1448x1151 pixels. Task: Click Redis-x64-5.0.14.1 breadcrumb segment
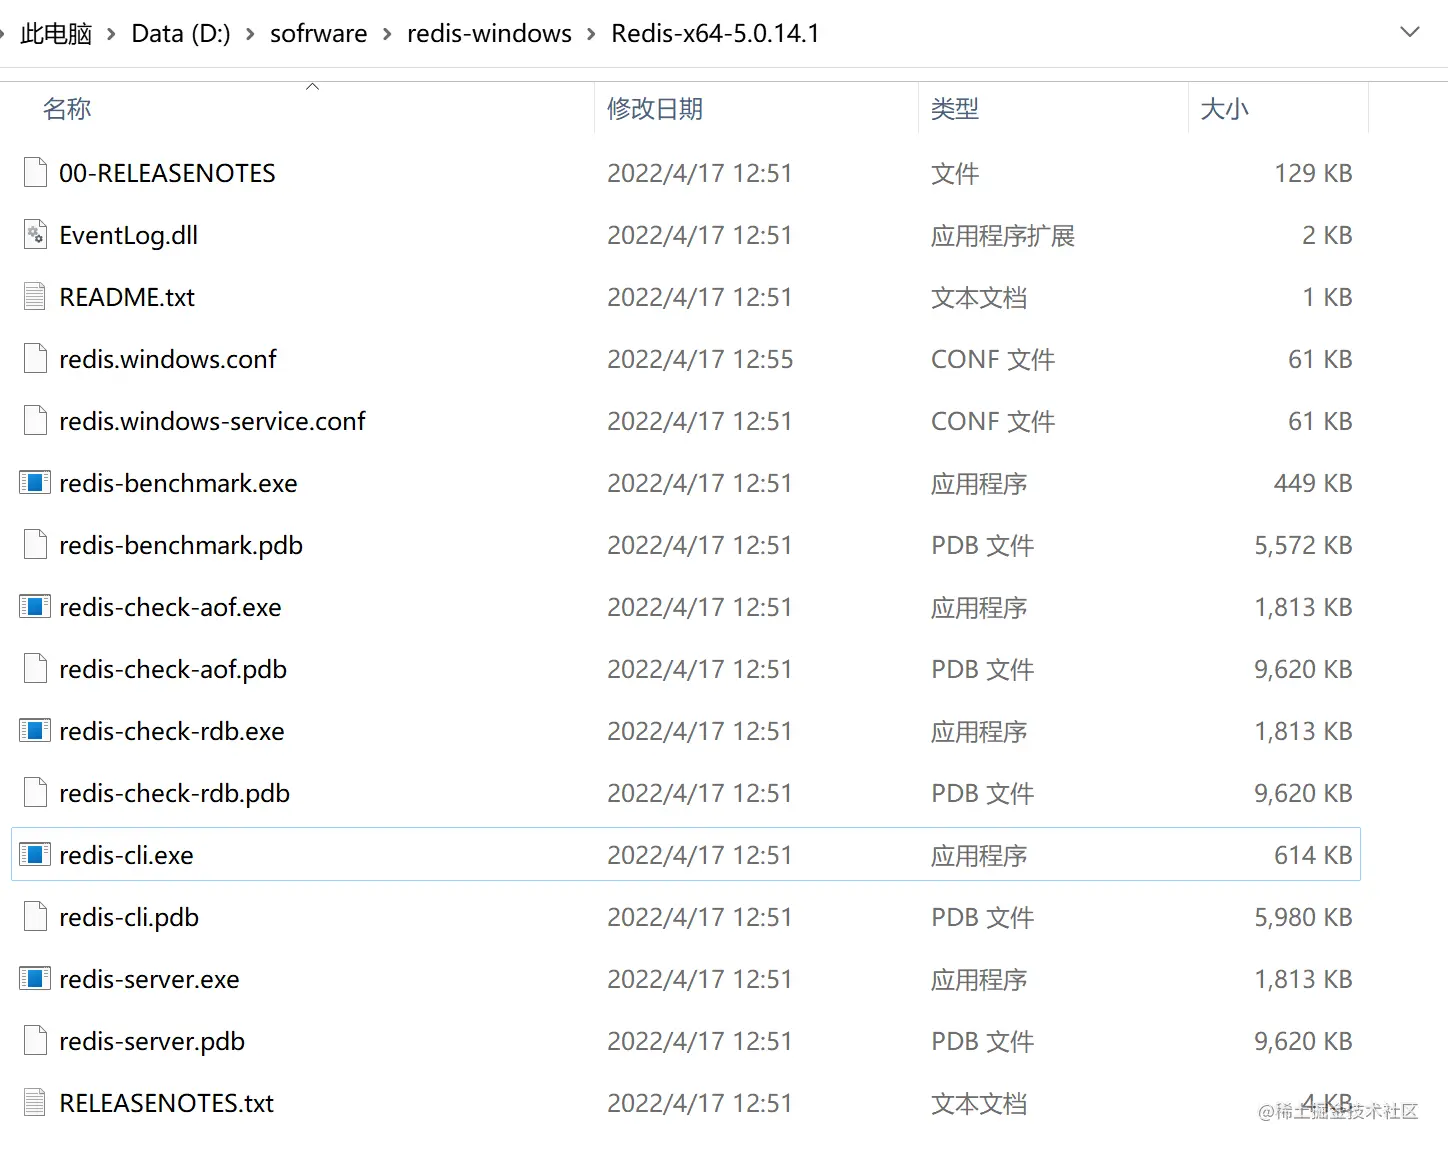716,34
